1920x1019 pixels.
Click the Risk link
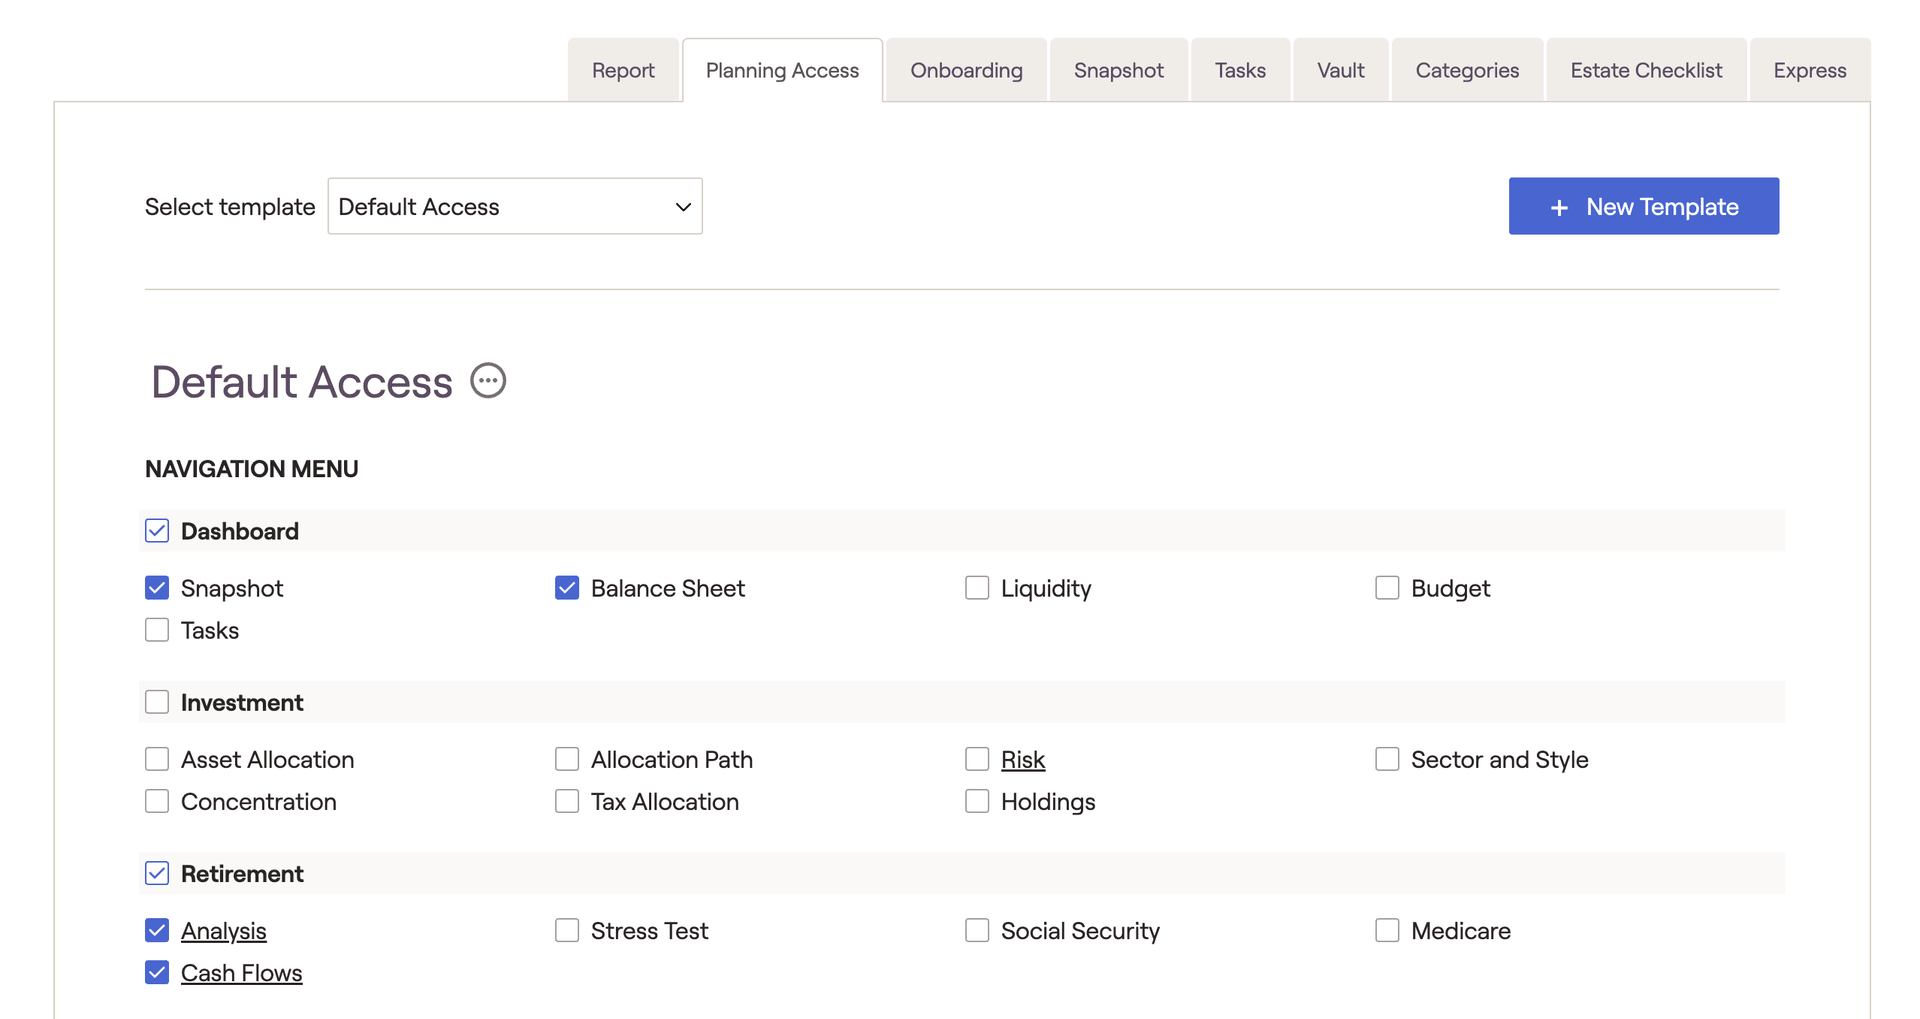(x=1022, y=760)
